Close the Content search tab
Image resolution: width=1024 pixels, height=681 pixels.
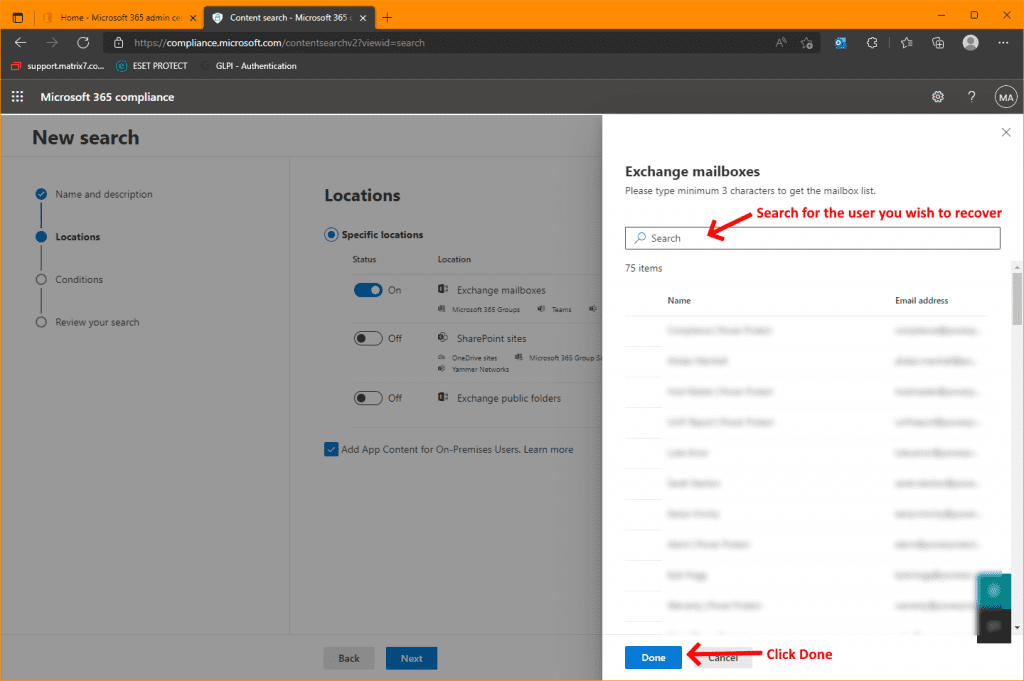[363, 18]
